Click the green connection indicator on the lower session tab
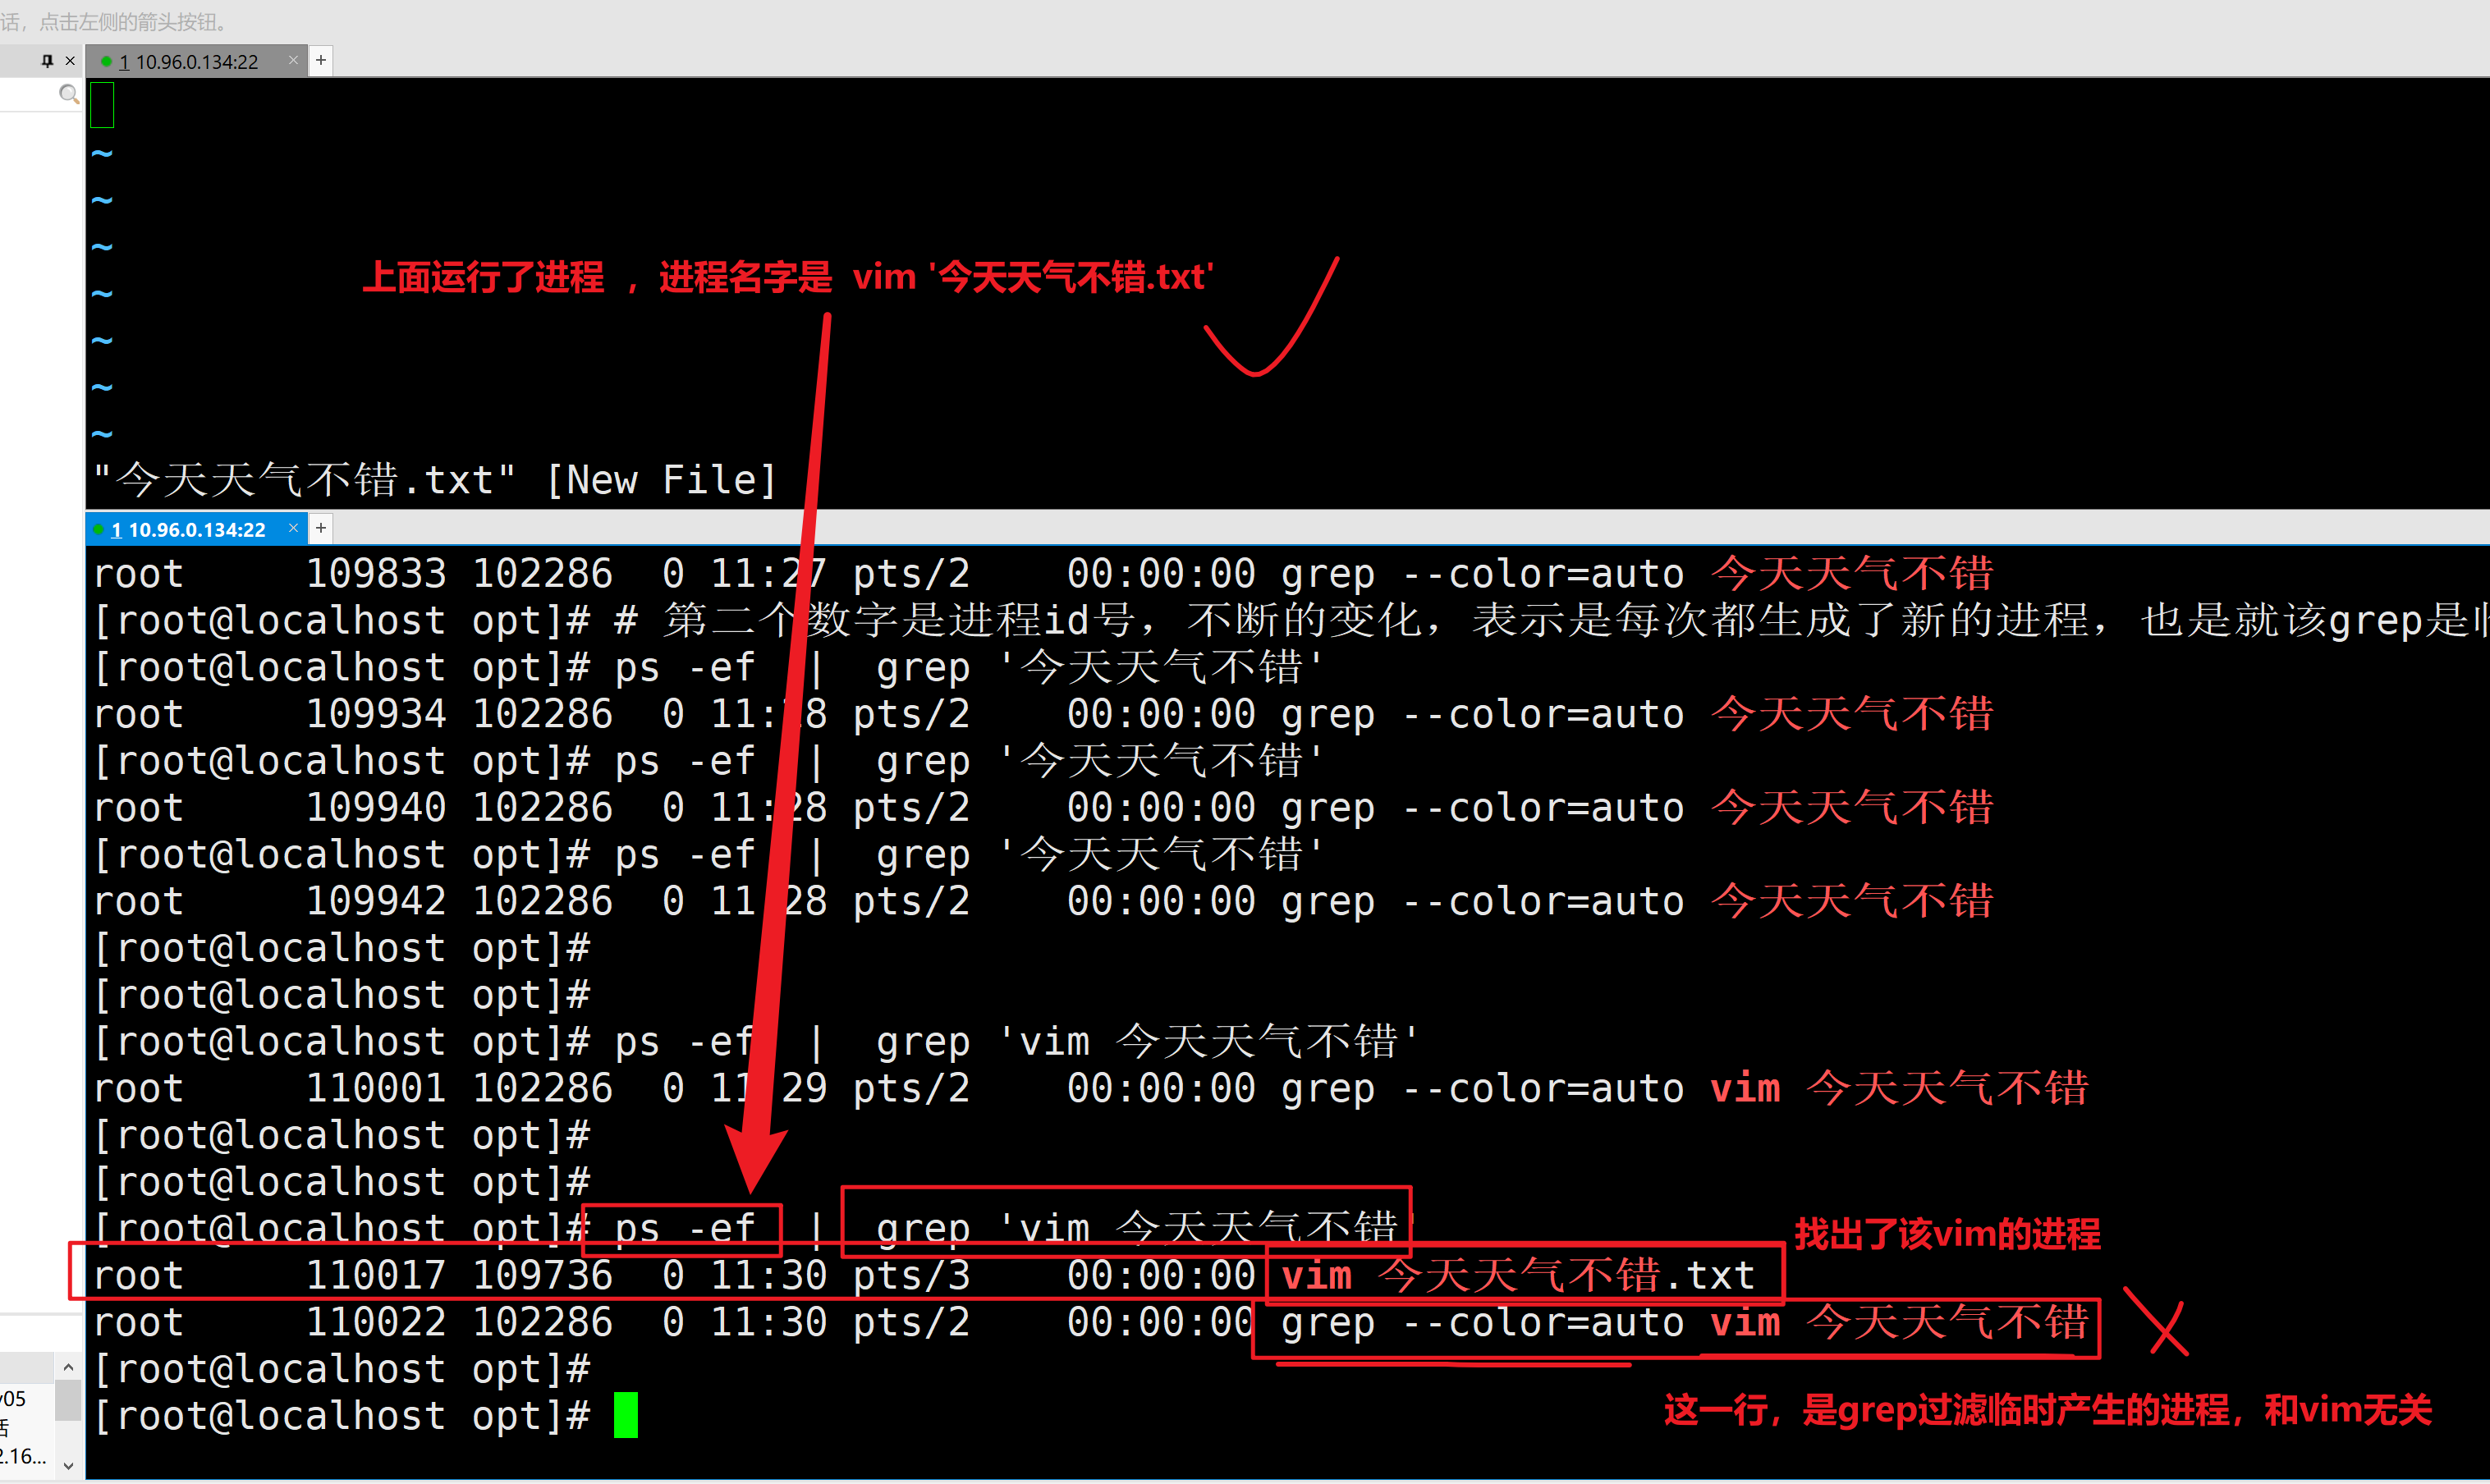Image resolution: width=2490 pixels, height=1484 pixels. tap(99, 529)
